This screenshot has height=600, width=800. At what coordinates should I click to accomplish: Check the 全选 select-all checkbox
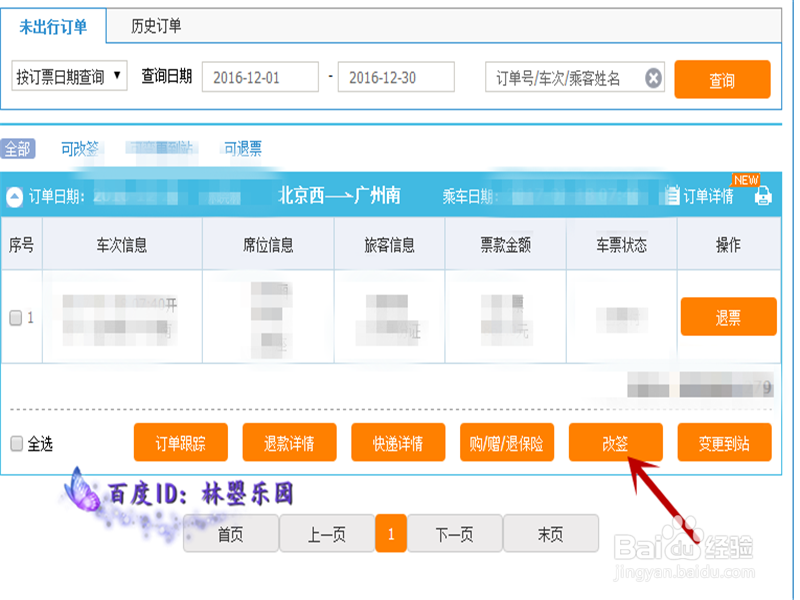tap(17, 442)
